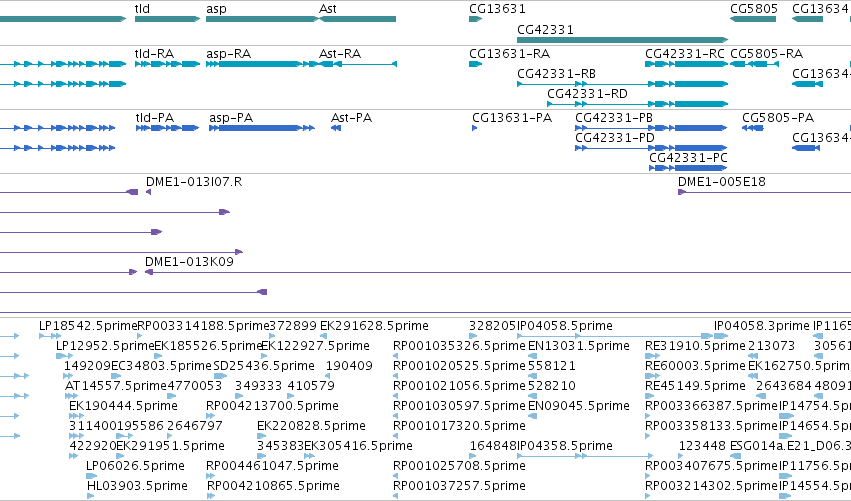Select the CG42331-PB label
The width and height of the screenshot is (851, 501).
[614, 118]
